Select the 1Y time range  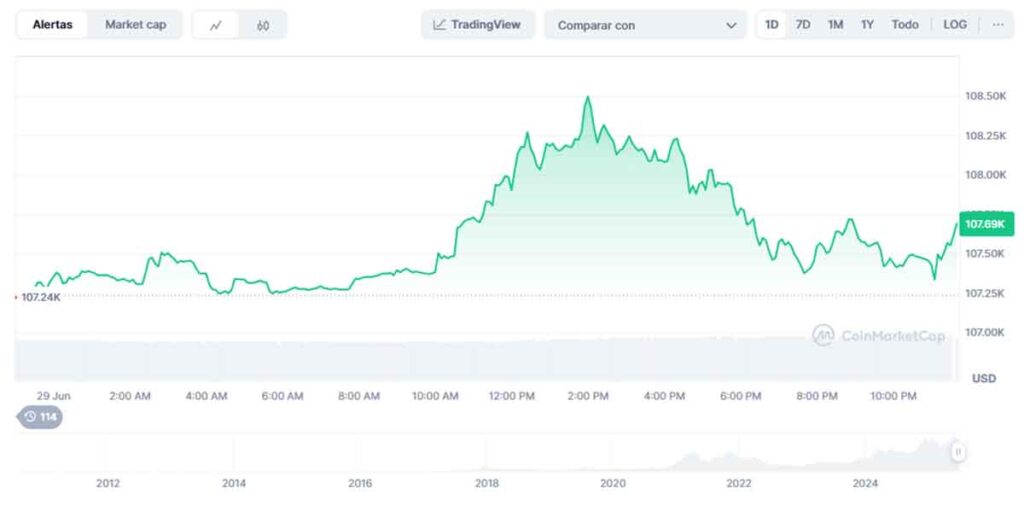pyautogui.click(x=867, y=25)
